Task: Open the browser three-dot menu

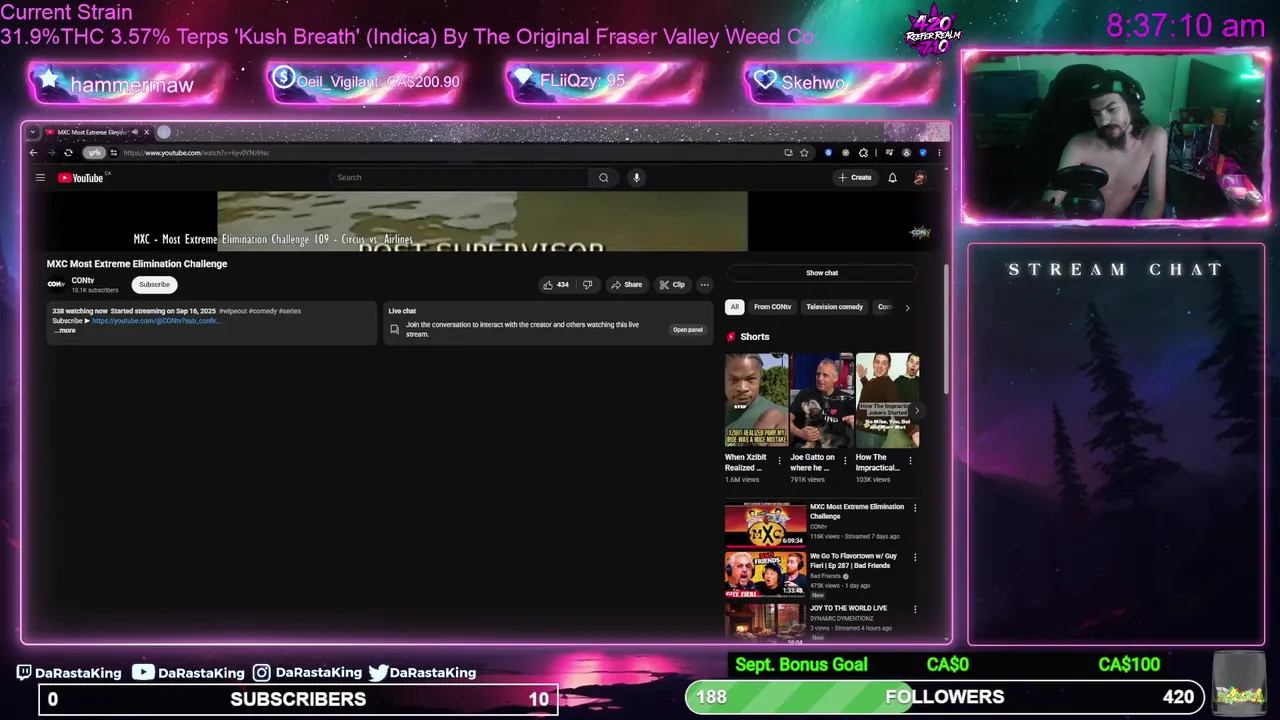Action: (x=939, y=153)
